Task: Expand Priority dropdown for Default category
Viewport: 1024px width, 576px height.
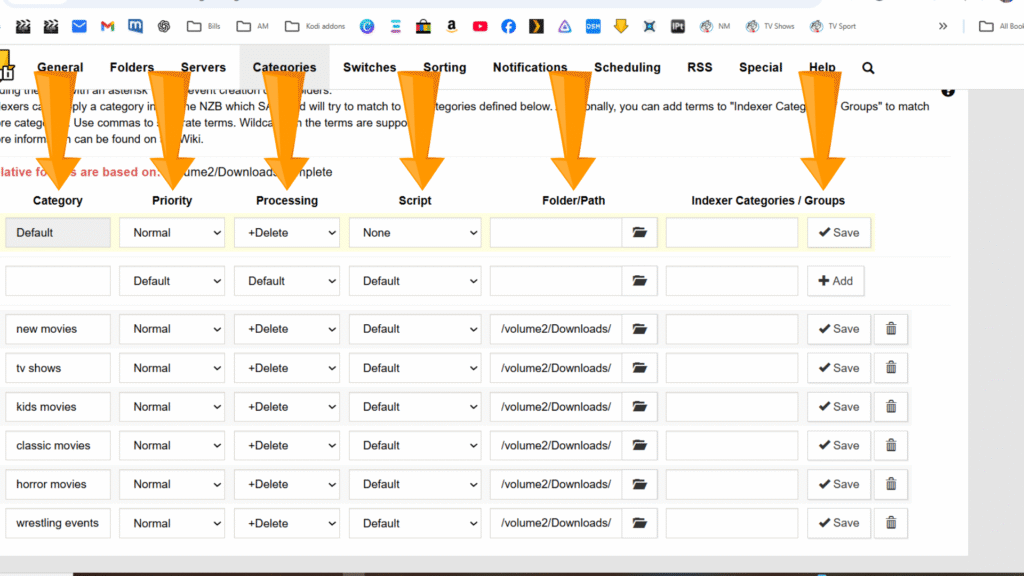Action: pos(172,233)
